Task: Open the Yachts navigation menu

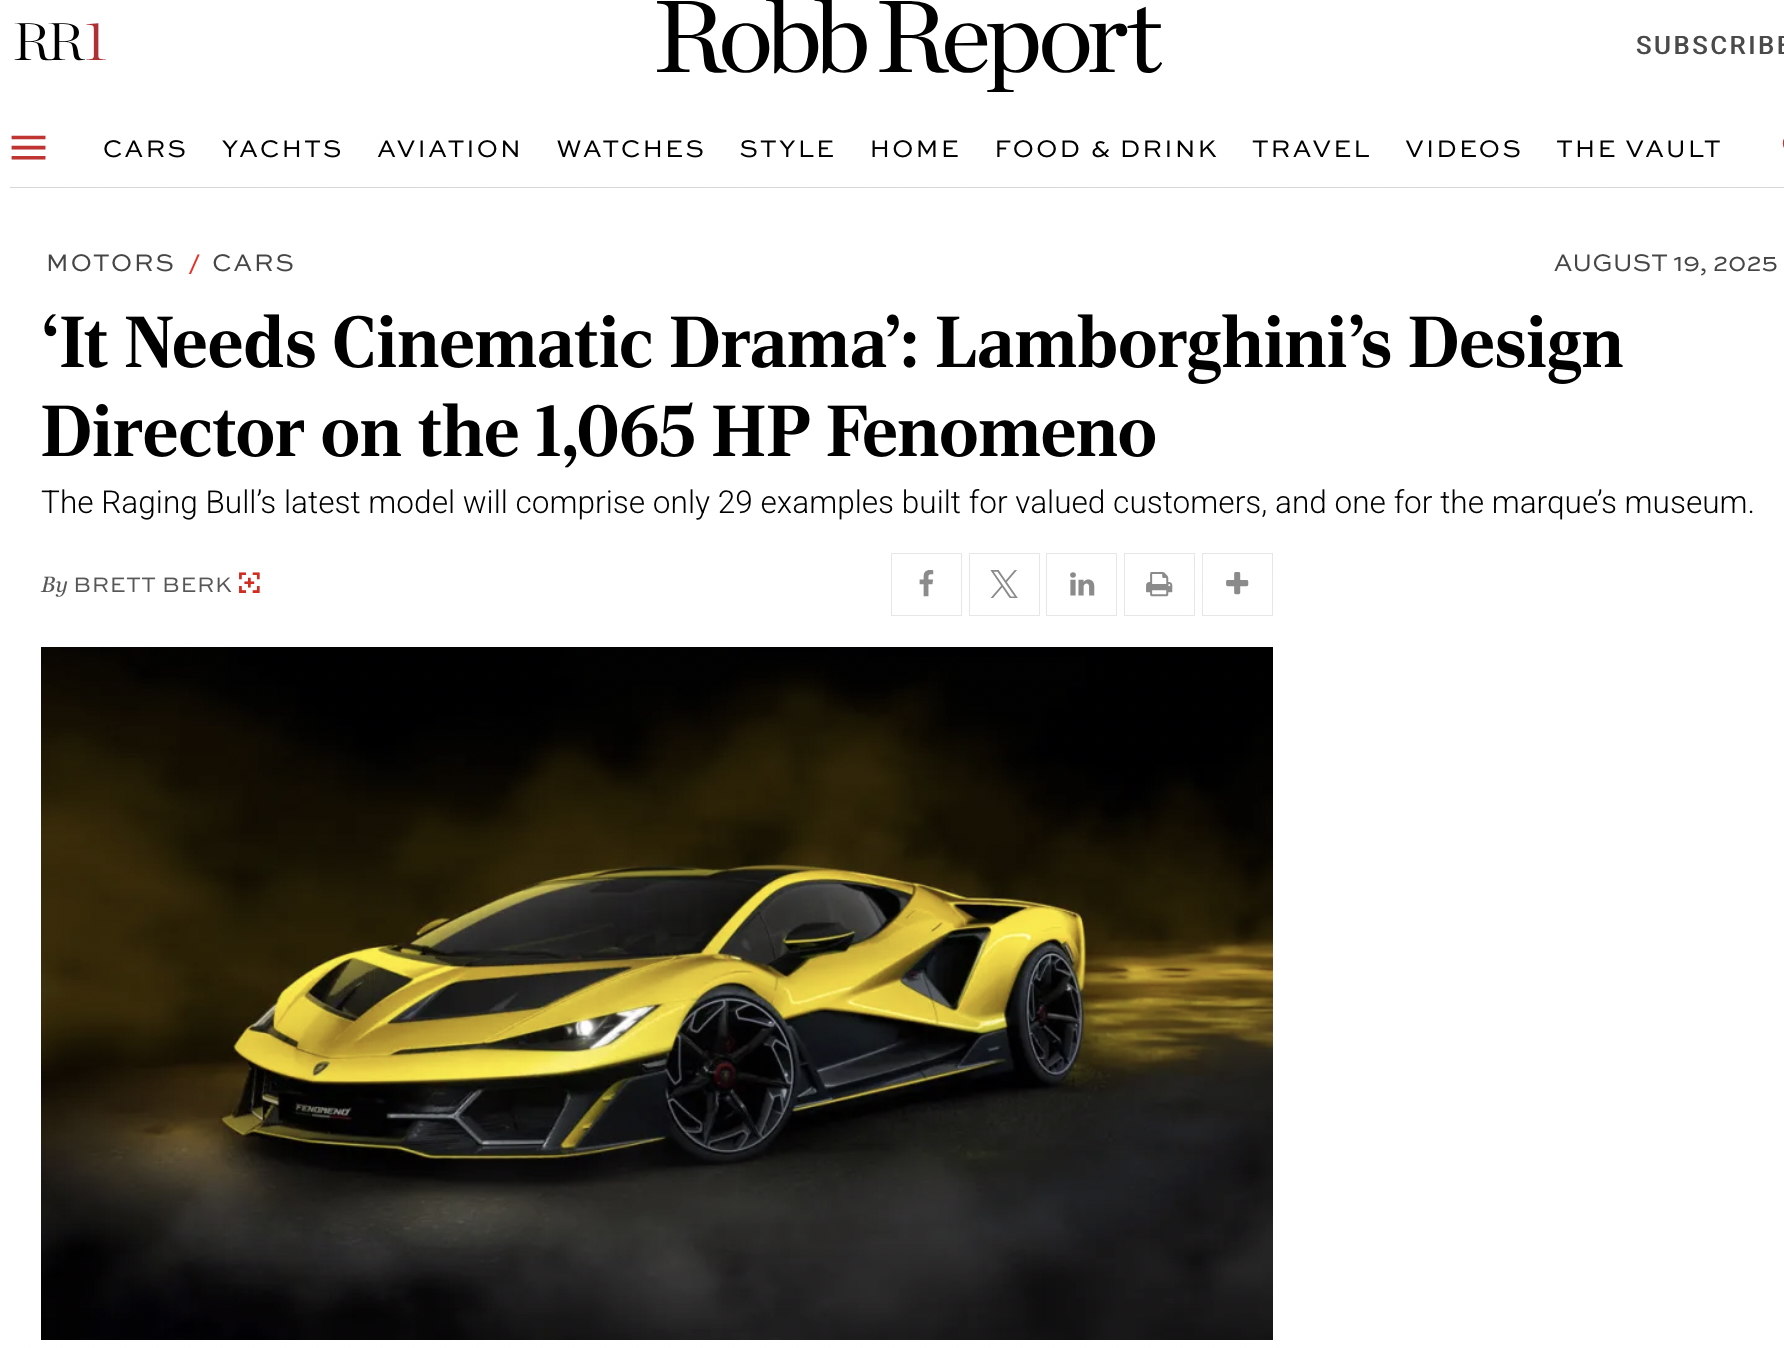Action: click(282, 149)
